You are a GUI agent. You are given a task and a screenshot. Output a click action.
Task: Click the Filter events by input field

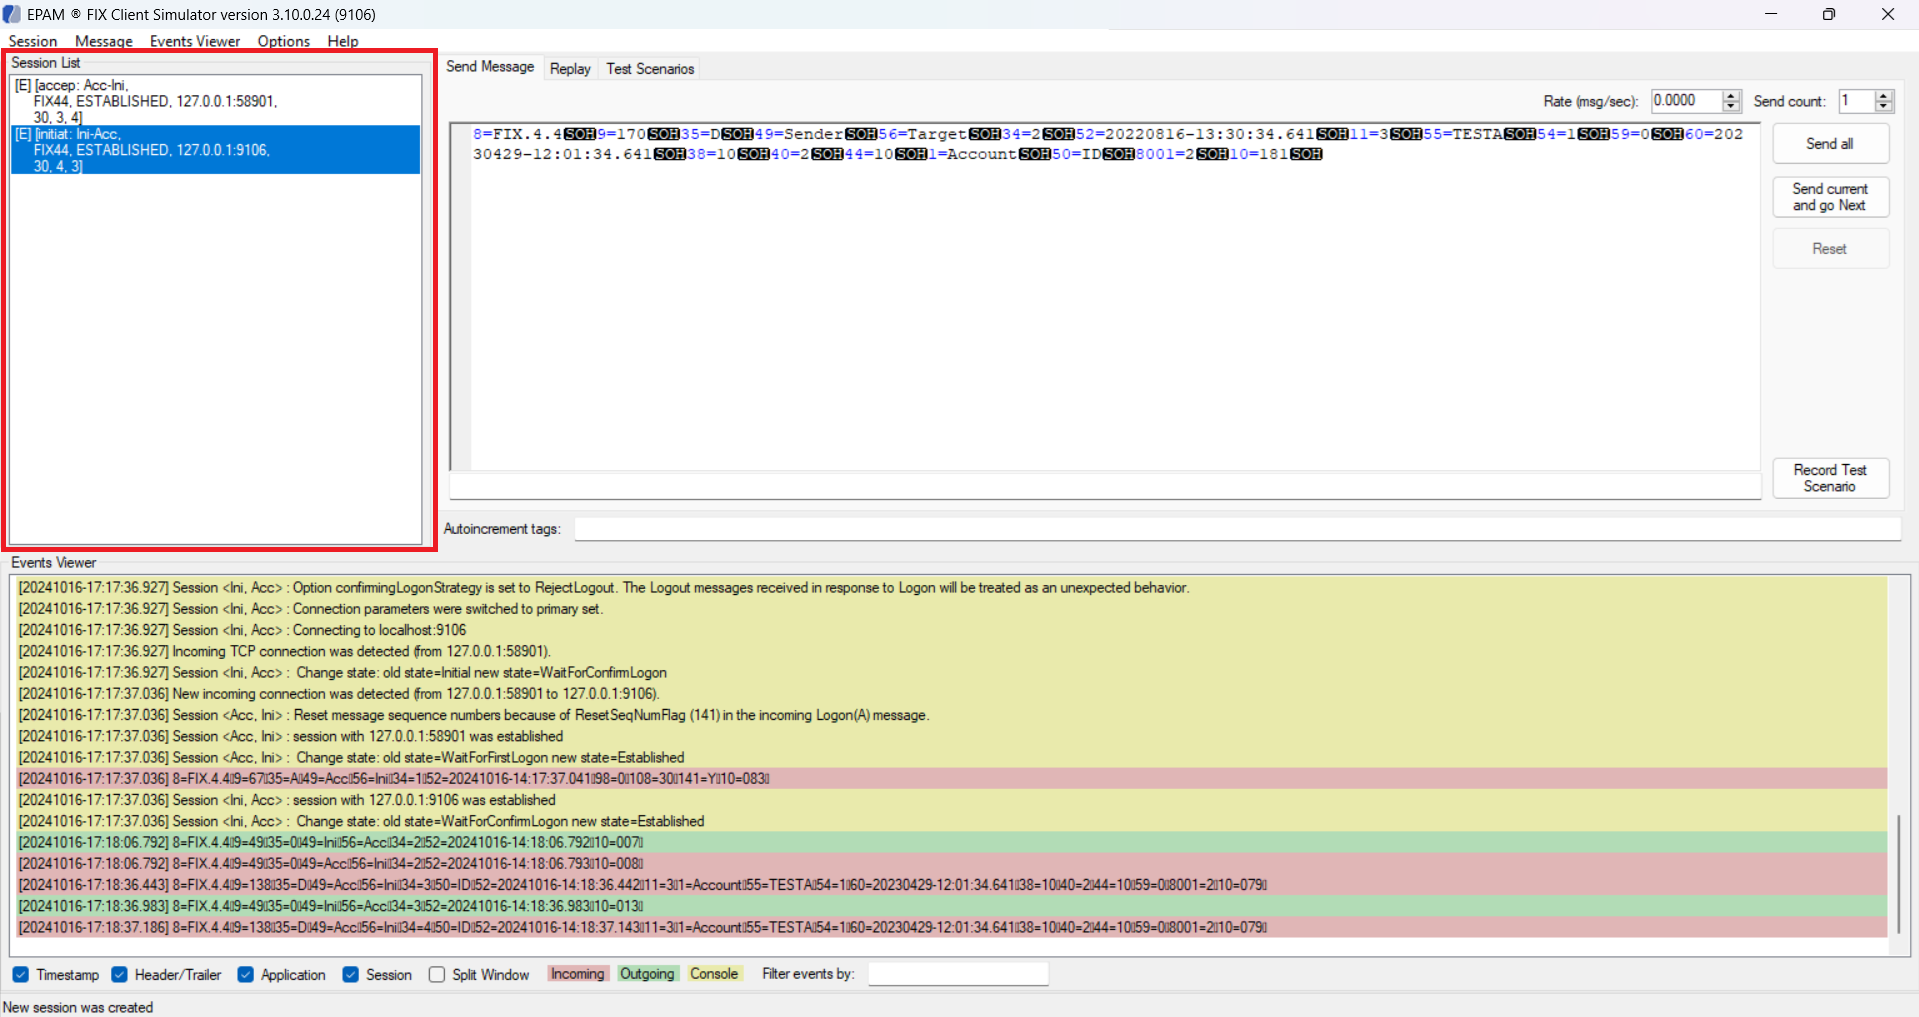click(958, 974)
